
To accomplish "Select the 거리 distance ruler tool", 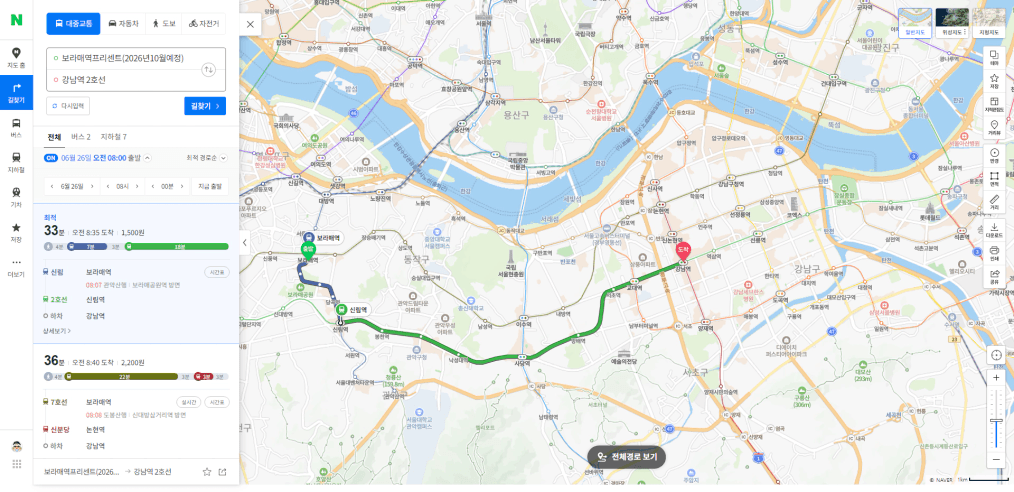I will [x=994, y=202].
